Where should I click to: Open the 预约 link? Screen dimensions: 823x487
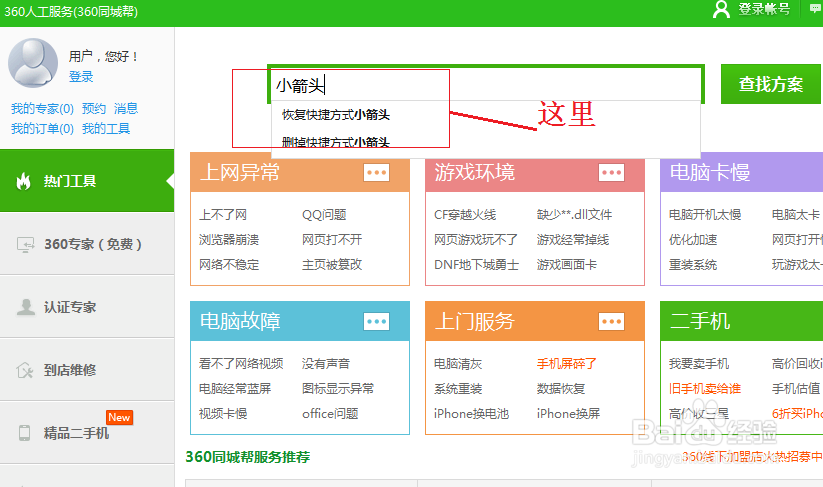94,109
